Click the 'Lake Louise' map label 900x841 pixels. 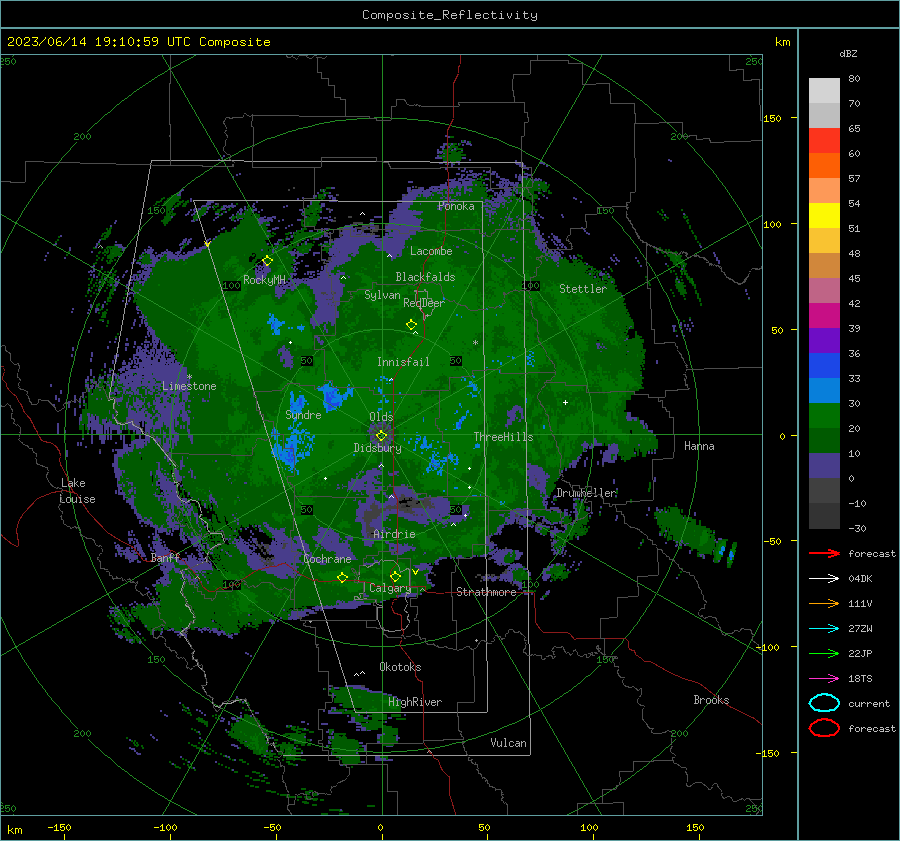[x=77, y=491]
